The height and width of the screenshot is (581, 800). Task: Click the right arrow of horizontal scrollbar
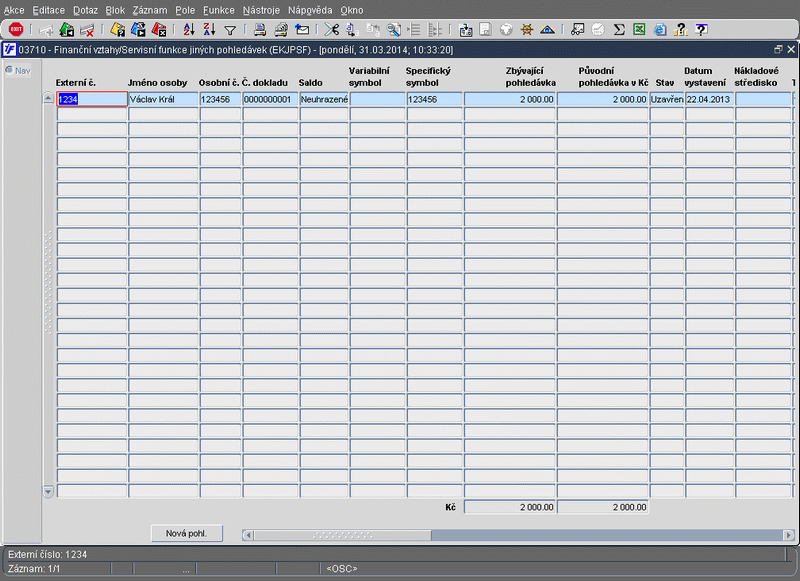coord(789,535)
